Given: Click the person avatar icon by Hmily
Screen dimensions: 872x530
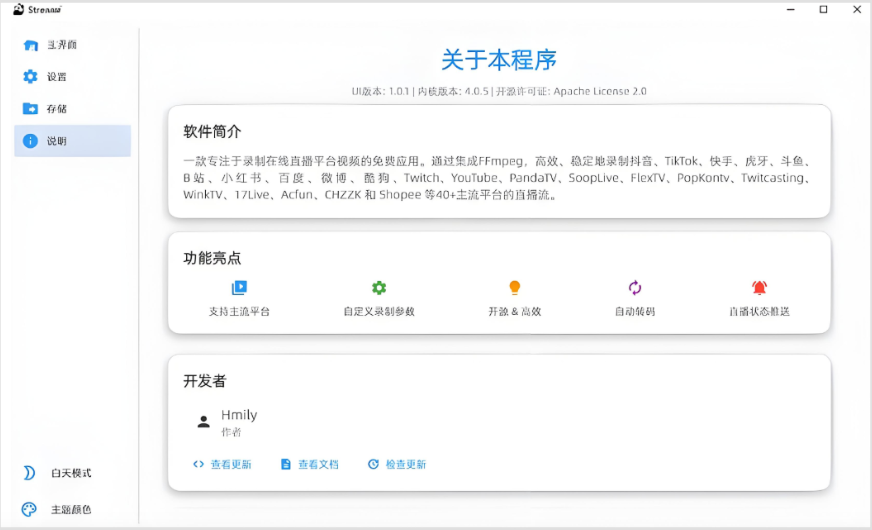Looking at the screenshot, I should (x=204, y=422).
